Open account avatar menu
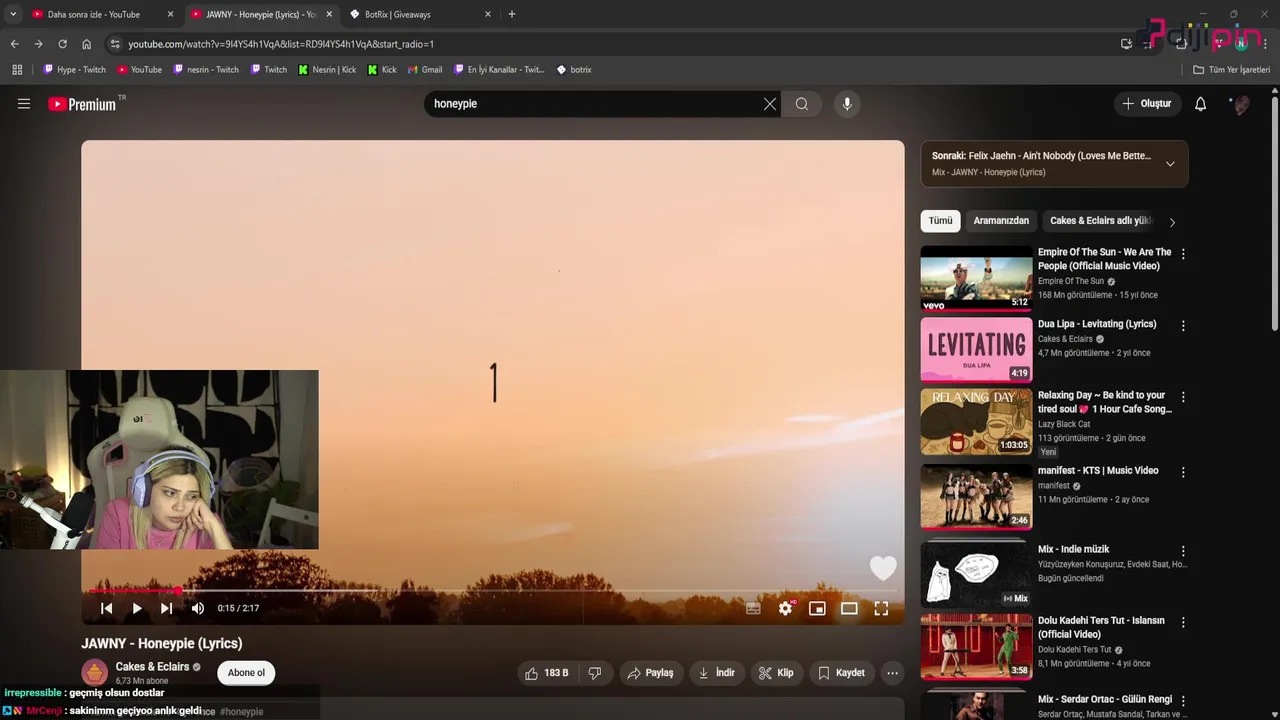Image resolution: width=1280 pixels, height=720 pixels. coord(1240,104)
